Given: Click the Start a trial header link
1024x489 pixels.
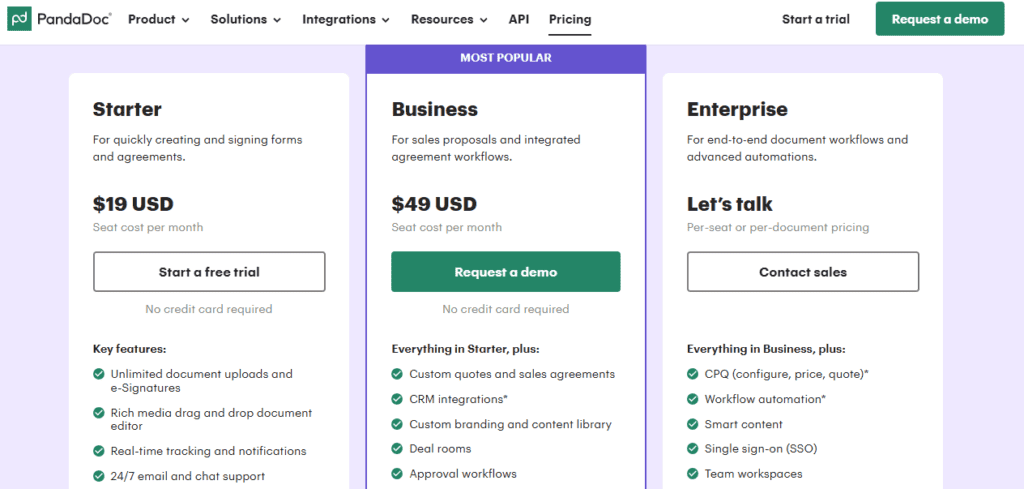Looking at the screenshot, I should click(814, 19).
